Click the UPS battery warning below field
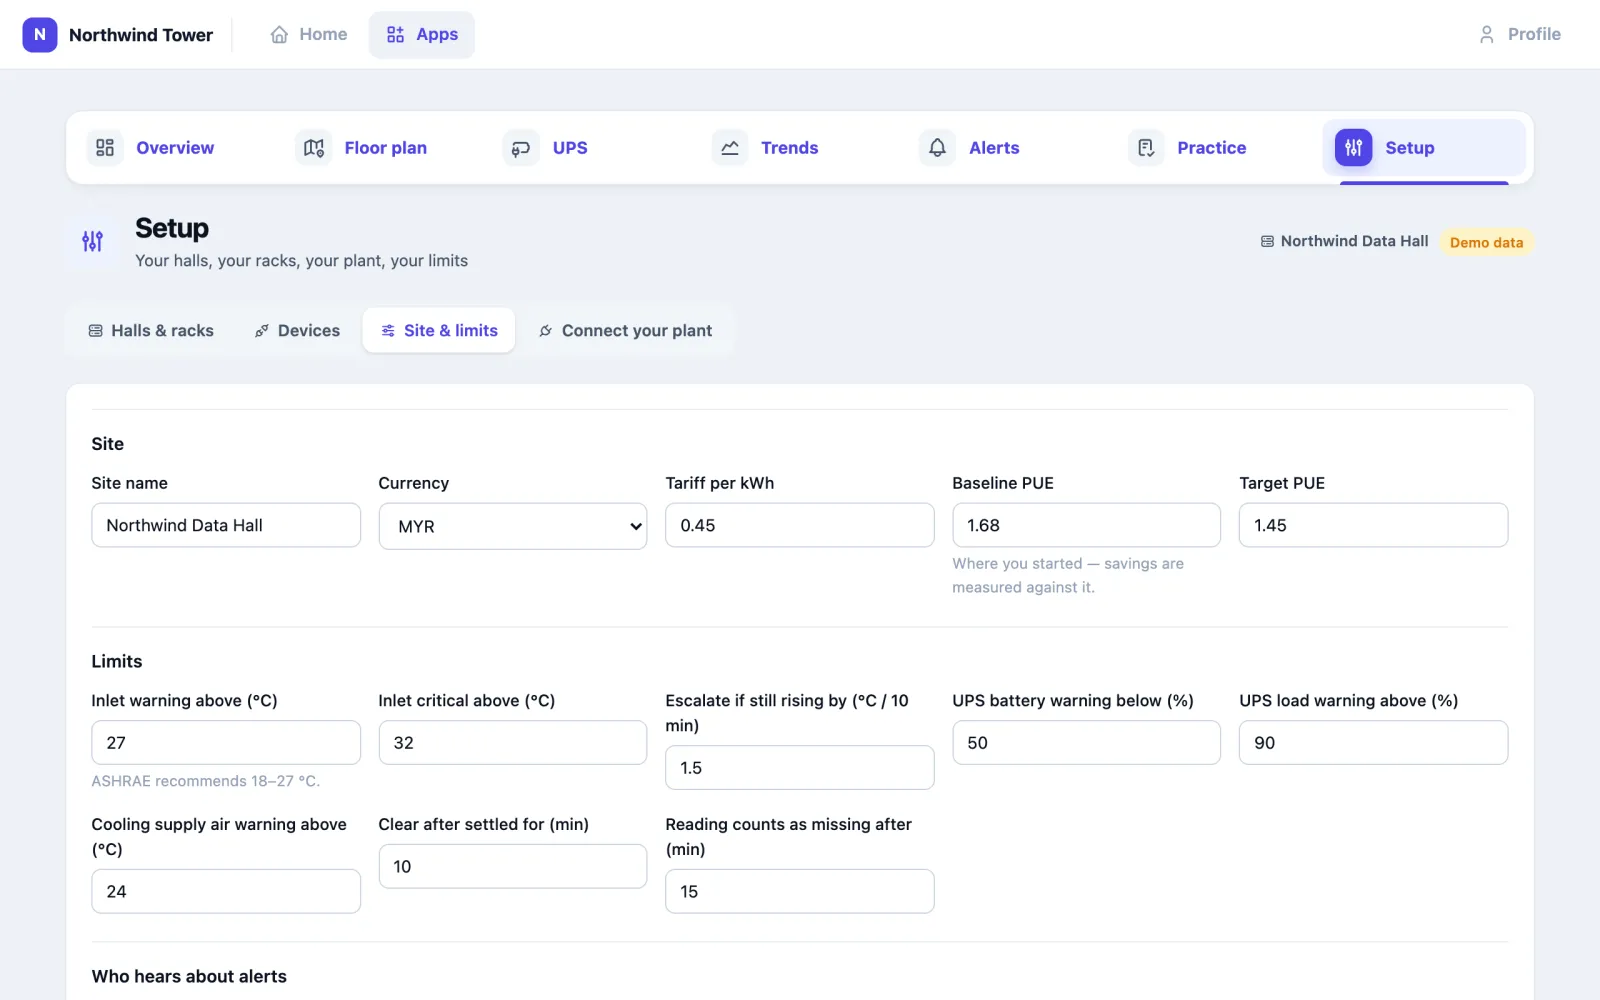This screenshot has height=1000, width=1600. 1086,743
